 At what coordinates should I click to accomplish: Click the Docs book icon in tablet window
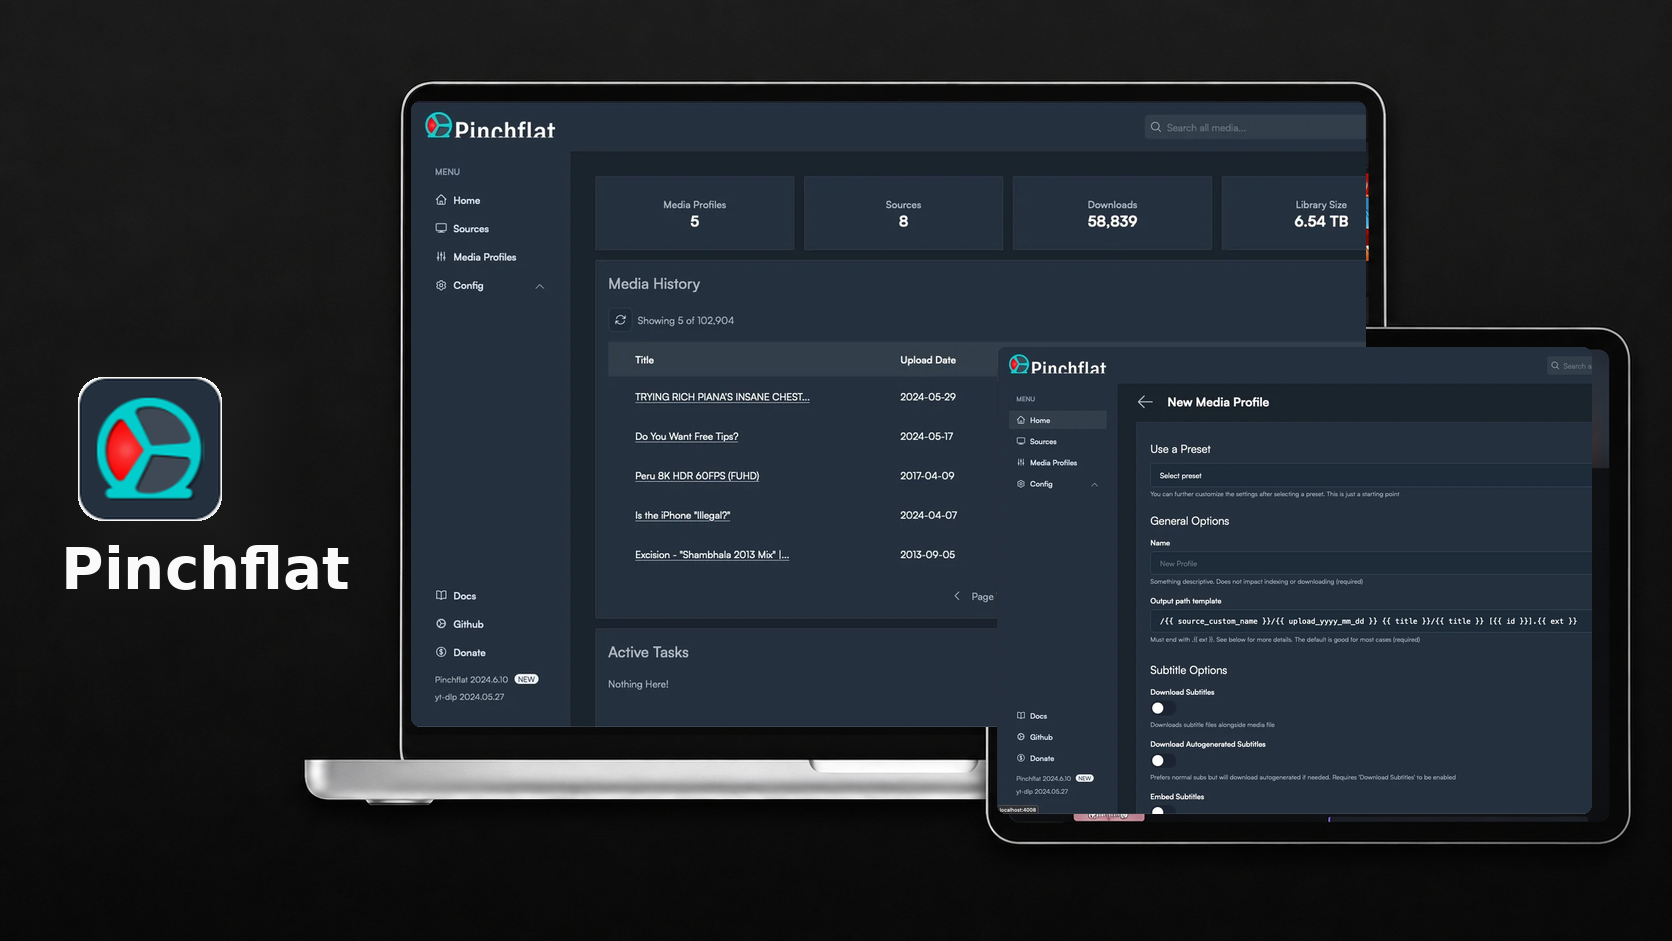click(x=1021, y=715)
